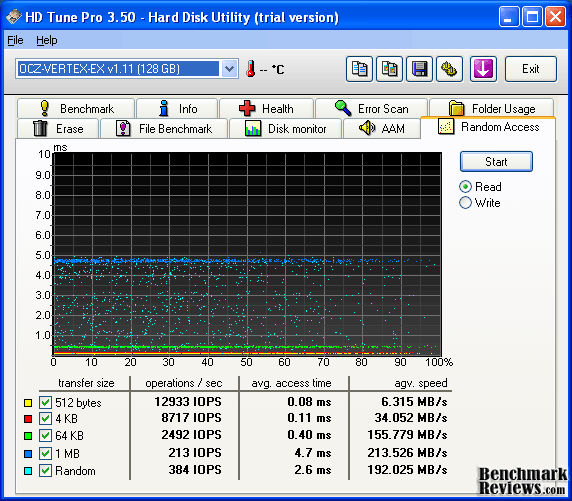The height and width of the screenshot is (501, 572).
Task: Click the thermometer temperature icon
Action: [250, 69]
